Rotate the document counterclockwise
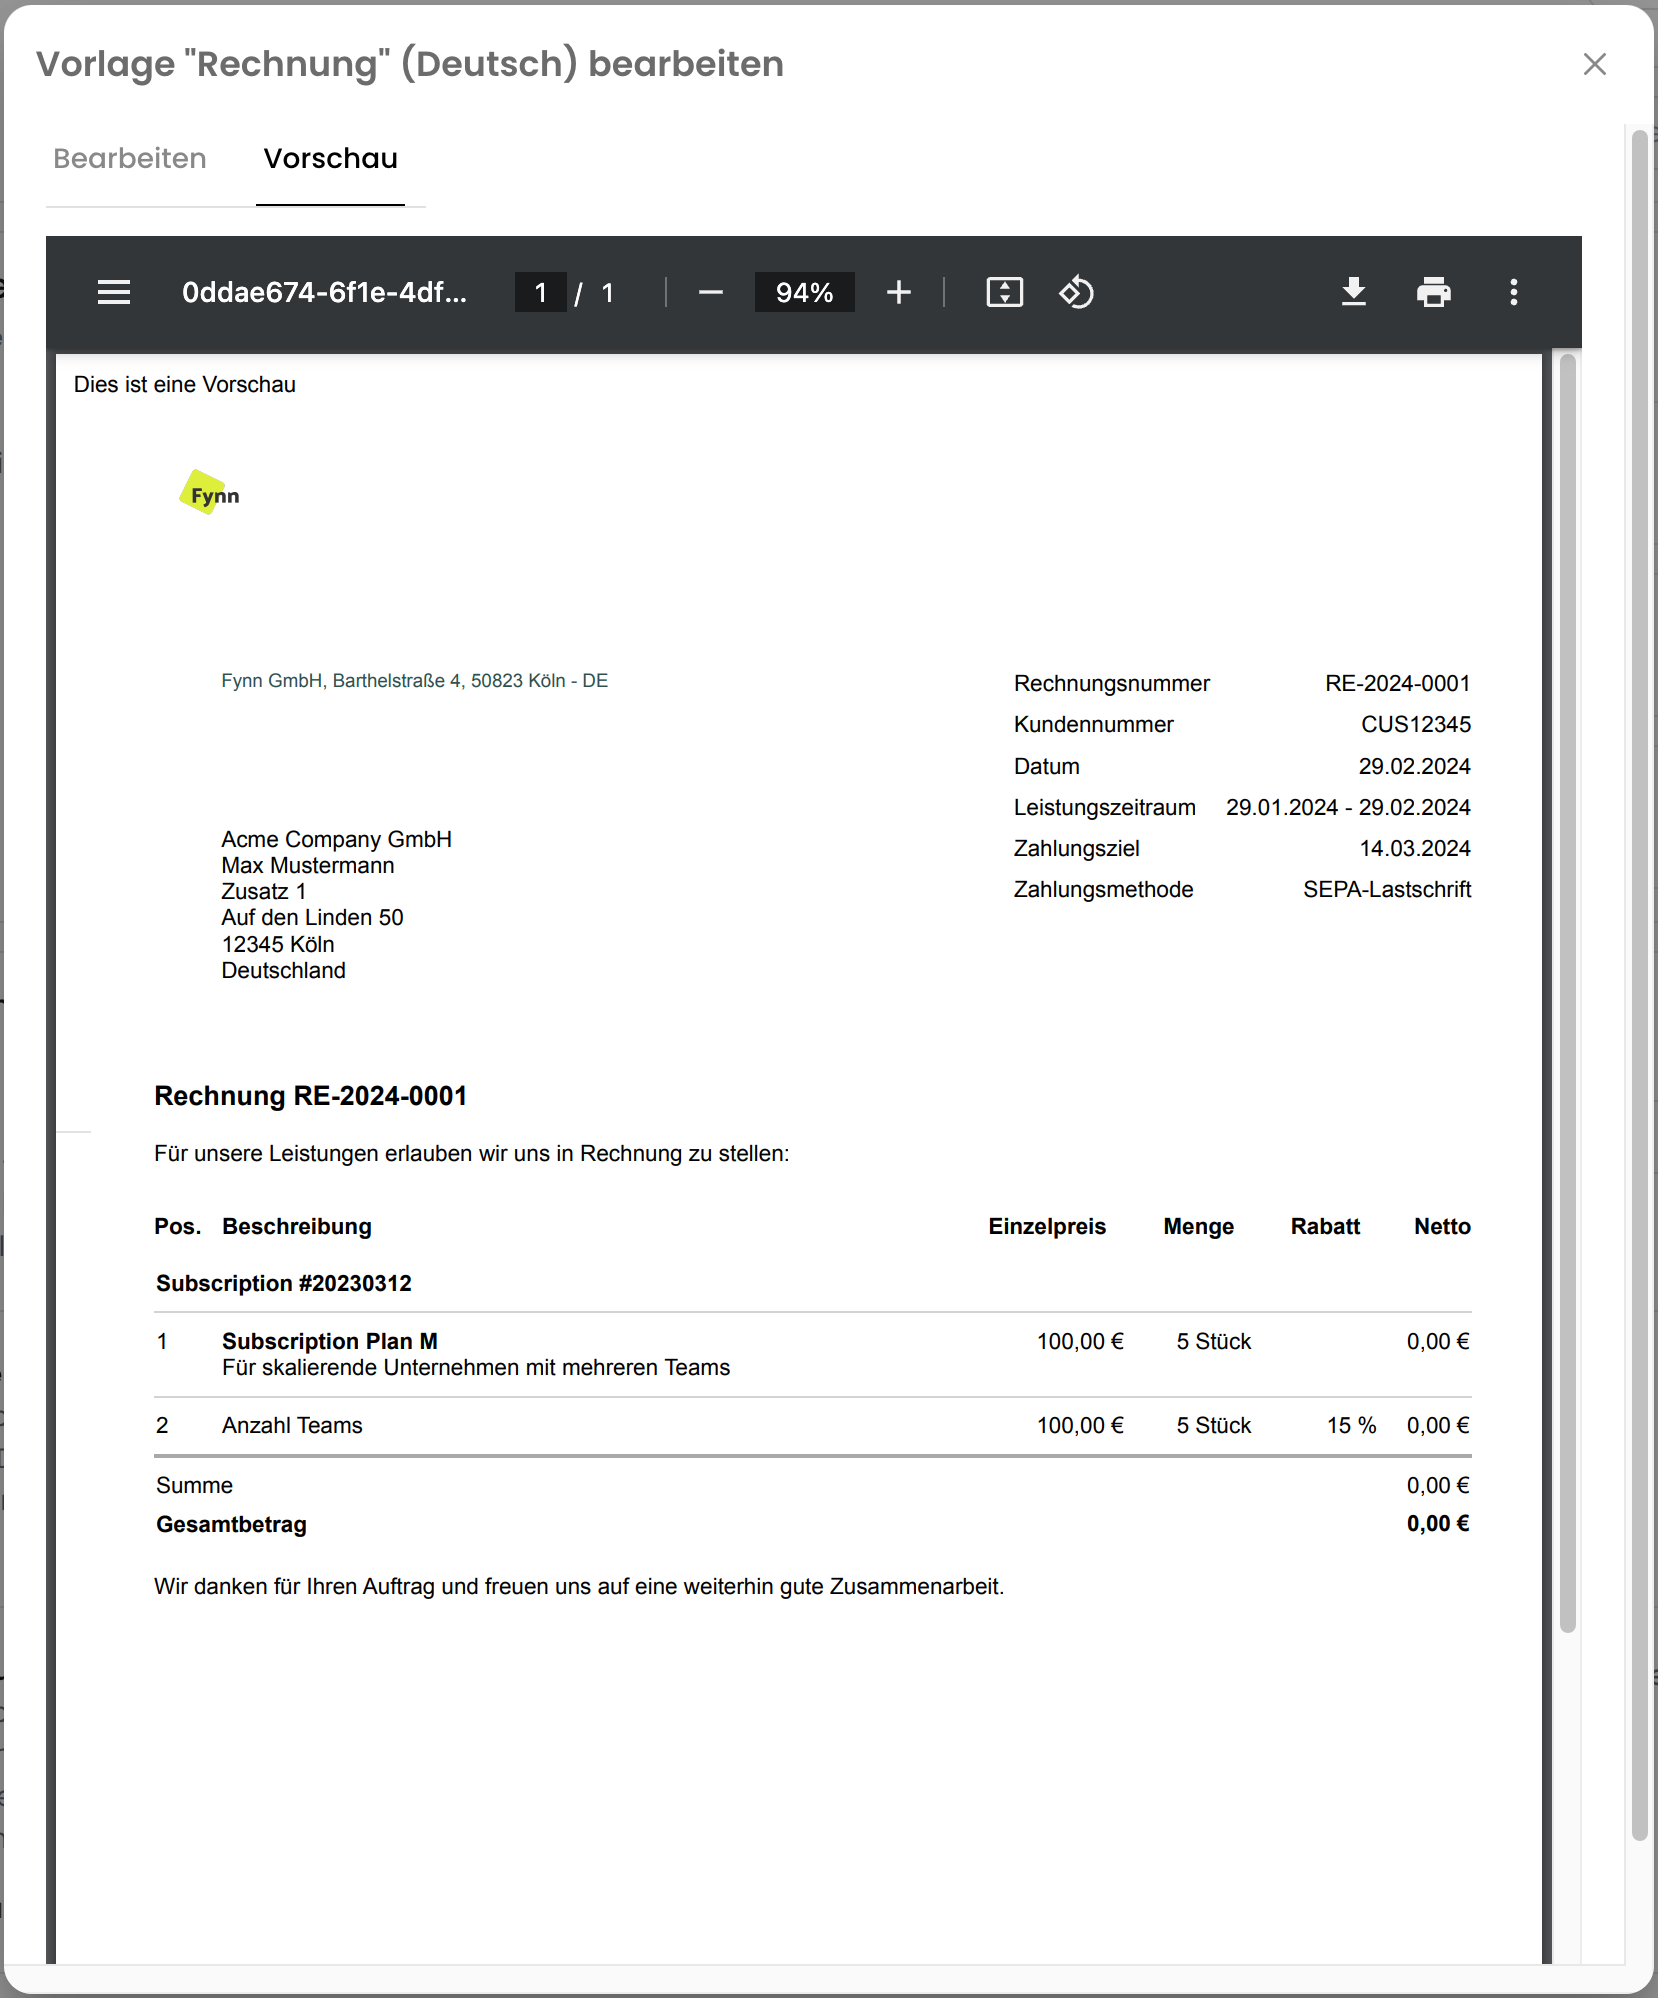The height and width of the screenshot is (1998, 1658). tap(1077, 292)
